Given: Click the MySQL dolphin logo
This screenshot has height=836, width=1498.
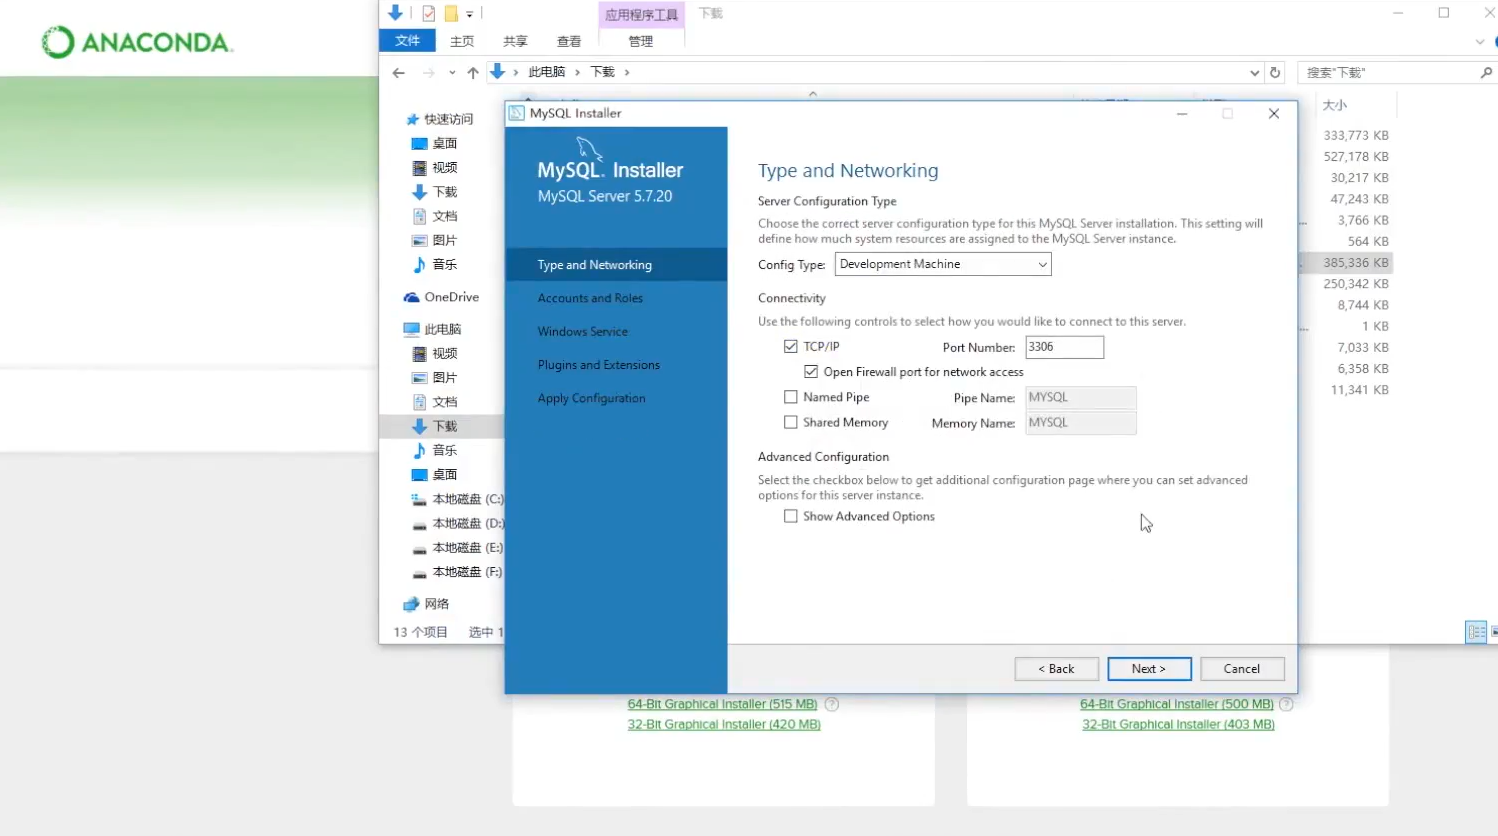Looking at the screenshot, I should tap(589, 149).
